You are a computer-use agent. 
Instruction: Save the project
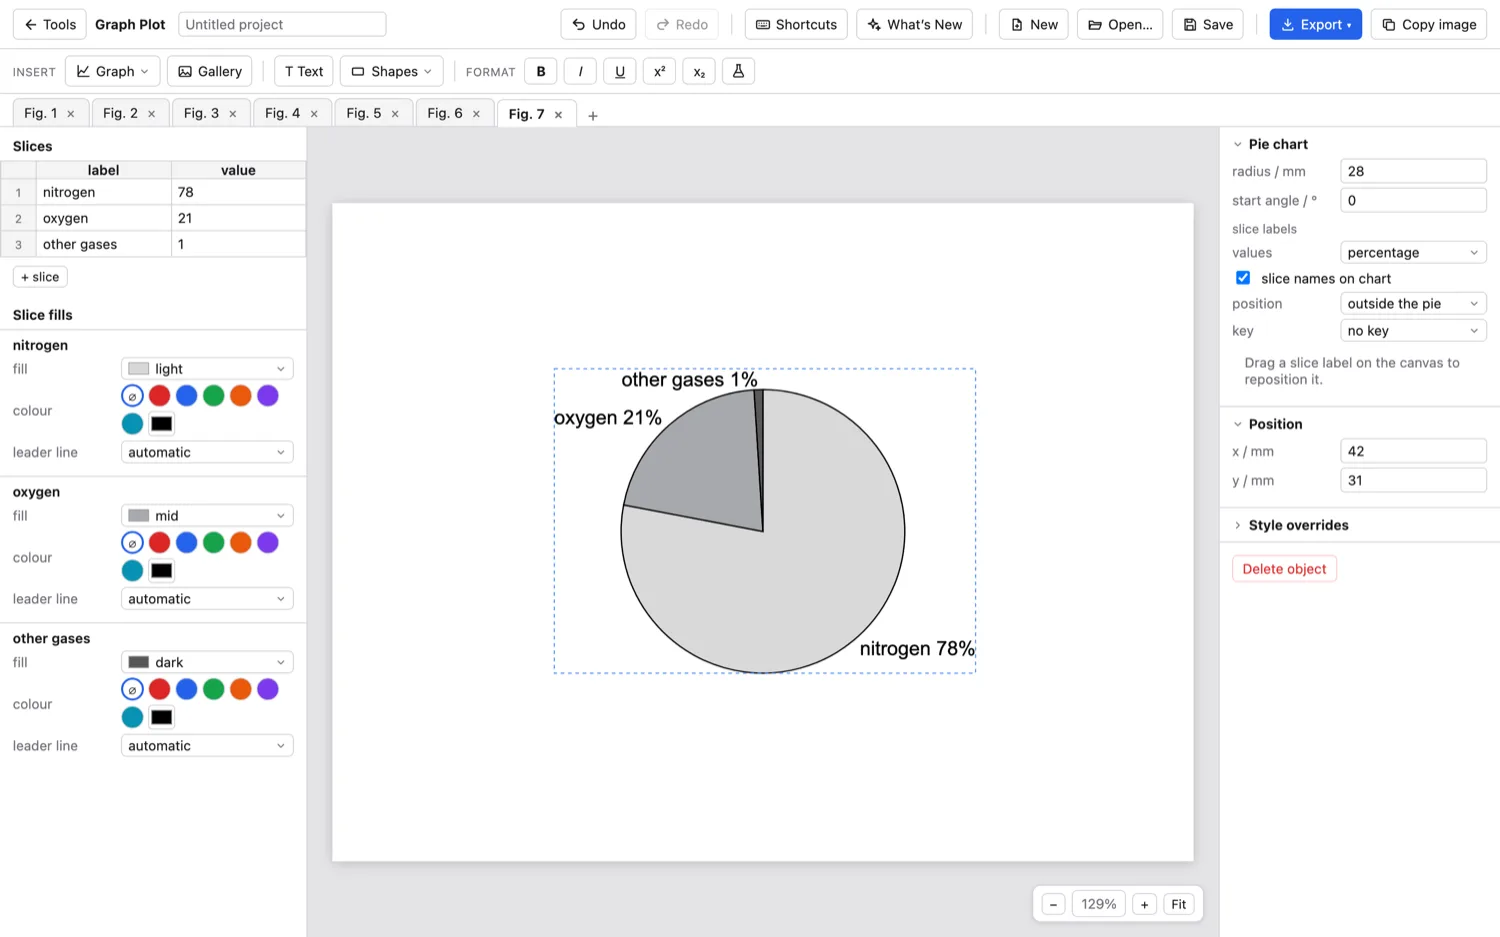1207,24
